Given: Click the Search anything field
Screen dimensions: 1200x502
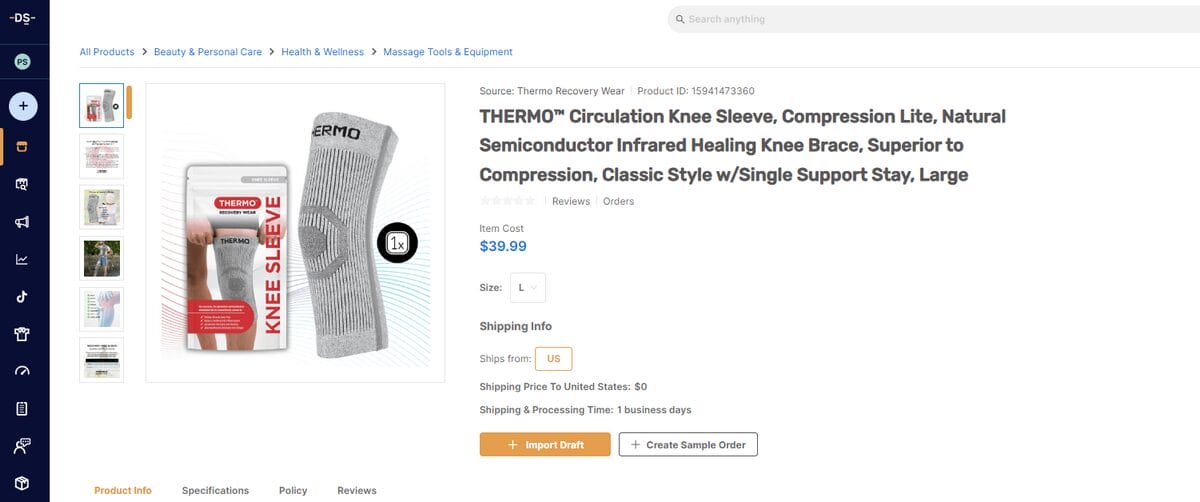Looking at the screenshot, I should point(930,19).
